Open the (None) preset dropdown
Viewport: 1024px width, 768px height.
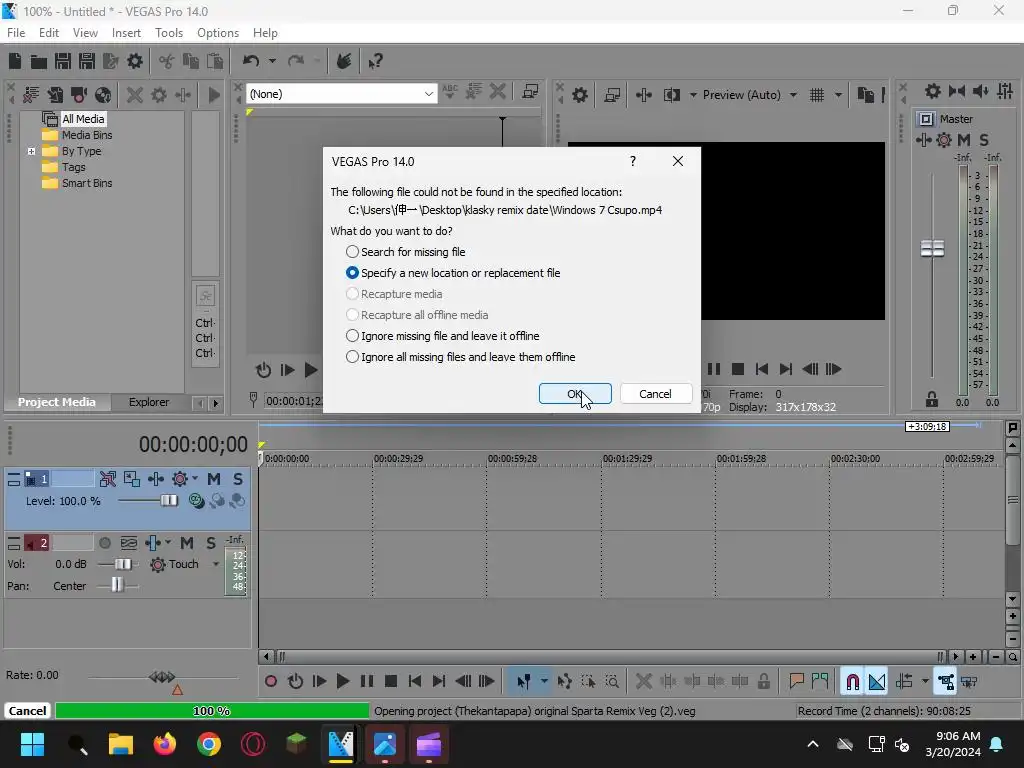(x=428, y=94)
